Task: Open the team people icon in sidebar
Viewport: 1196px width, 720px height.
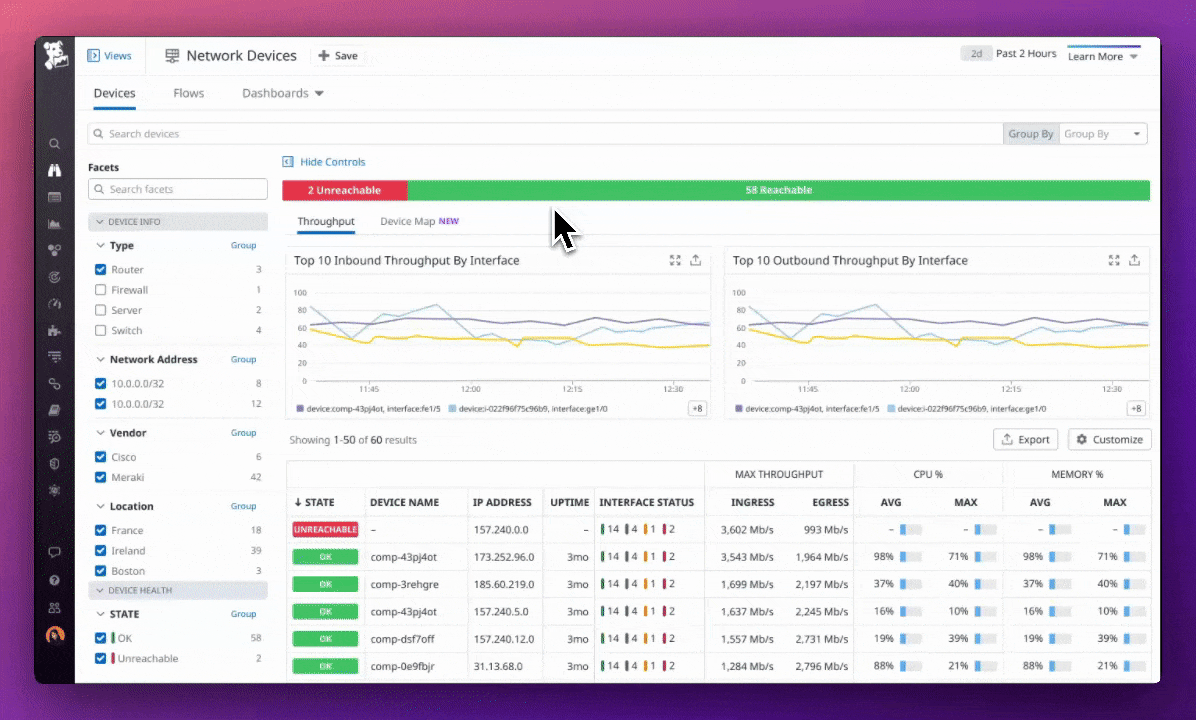Action: tap(54, 608)
